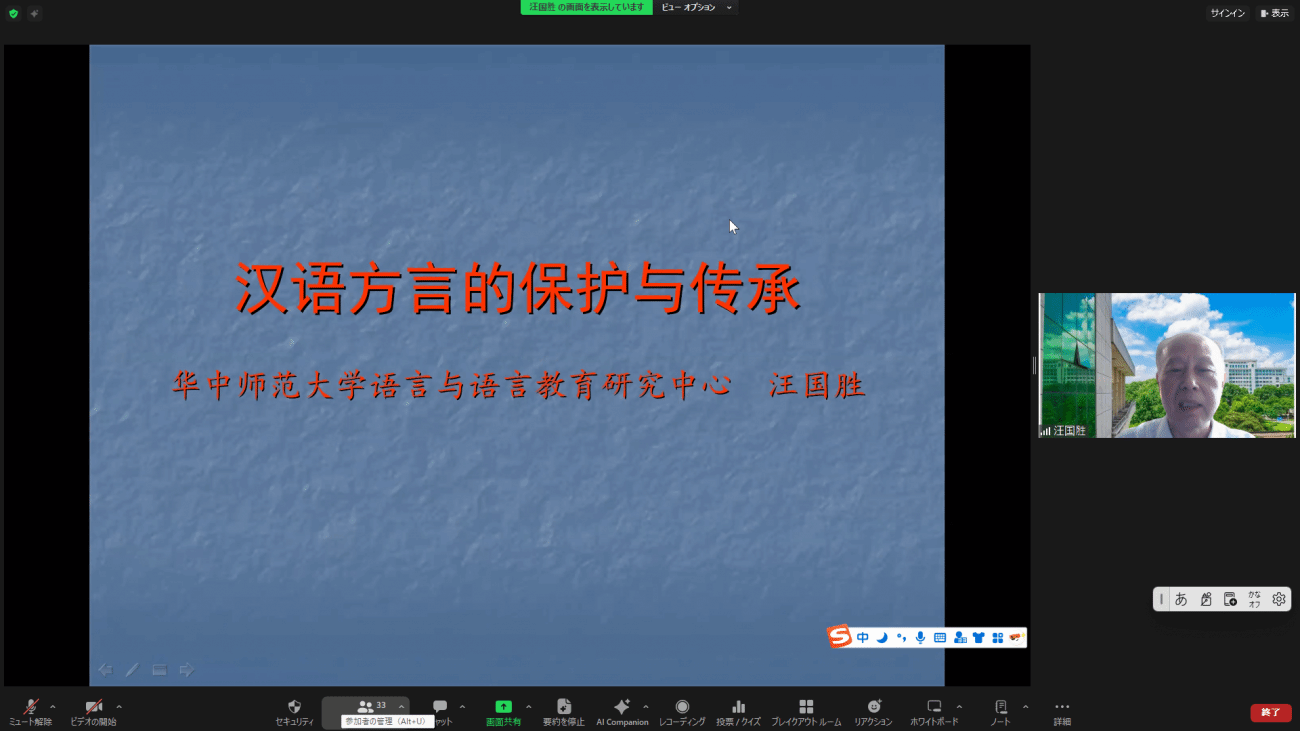
Task: Start recording with the レコーディング button
Action: click(682, 710)
